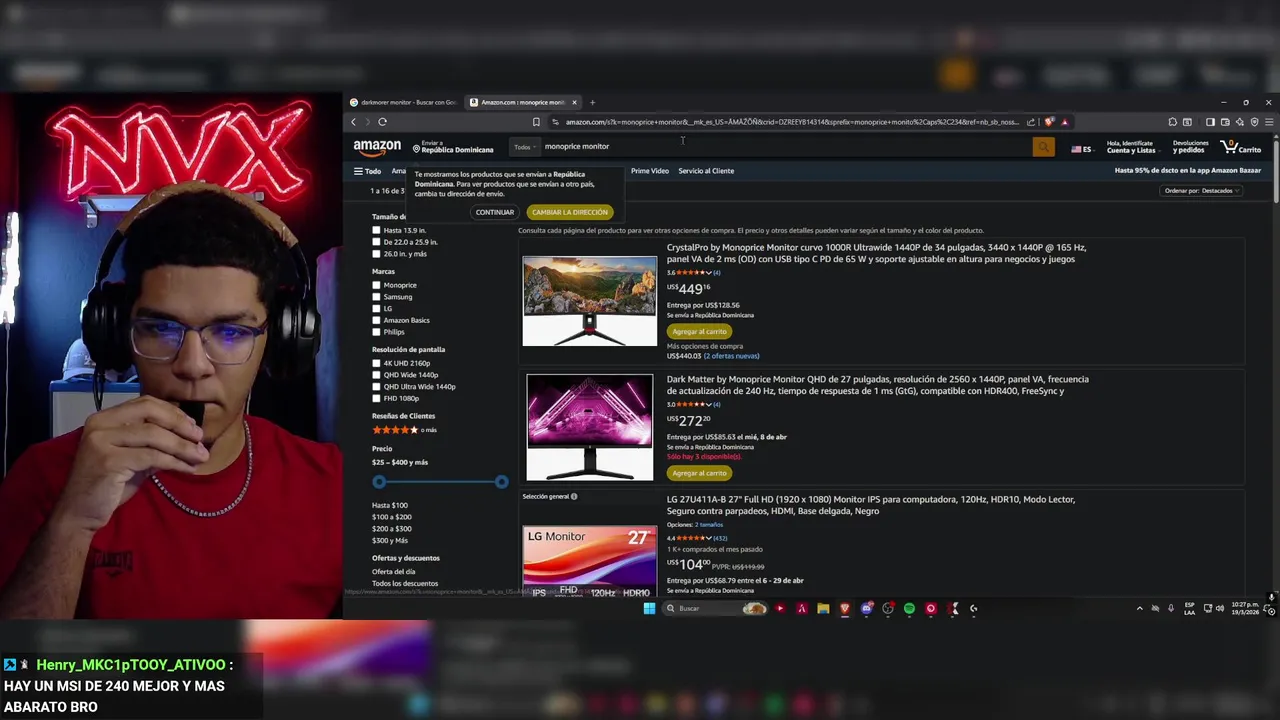Viewport: 1280px width, 720px height.
Task: Click the taskbar volume speaker icon
Action: pos(1219,608)
